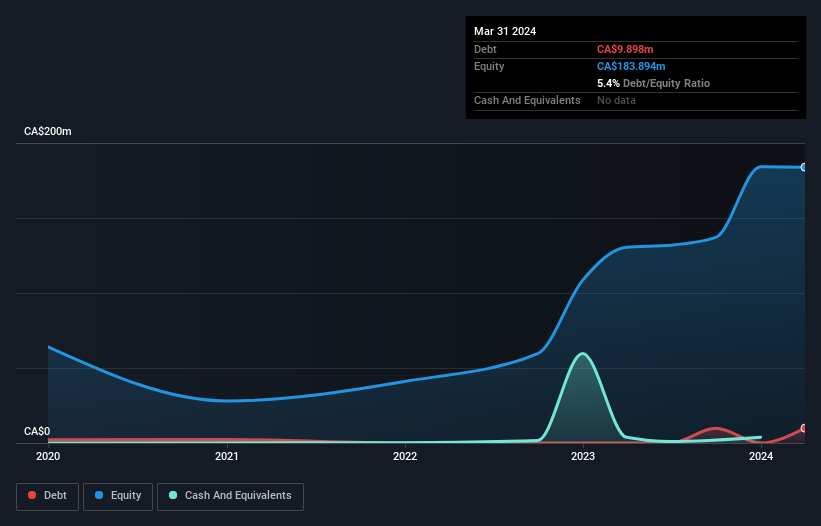
Task: Click the Cash And Equivalents tooltip row label
Action: [527, 100]
